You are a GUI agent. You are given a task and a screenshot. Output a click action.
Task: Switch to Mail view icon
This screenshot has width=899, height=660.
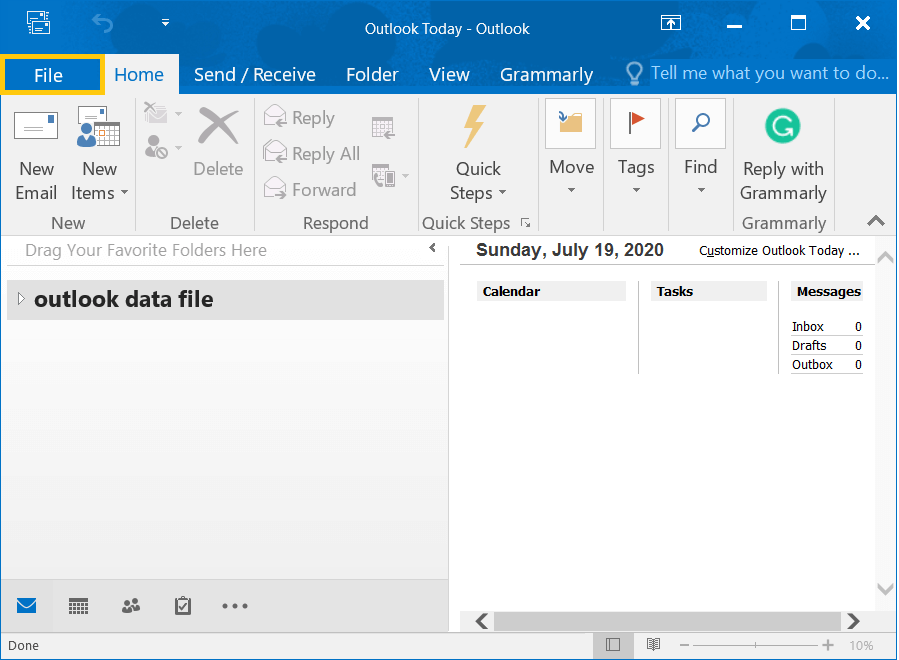coord(26,606)
